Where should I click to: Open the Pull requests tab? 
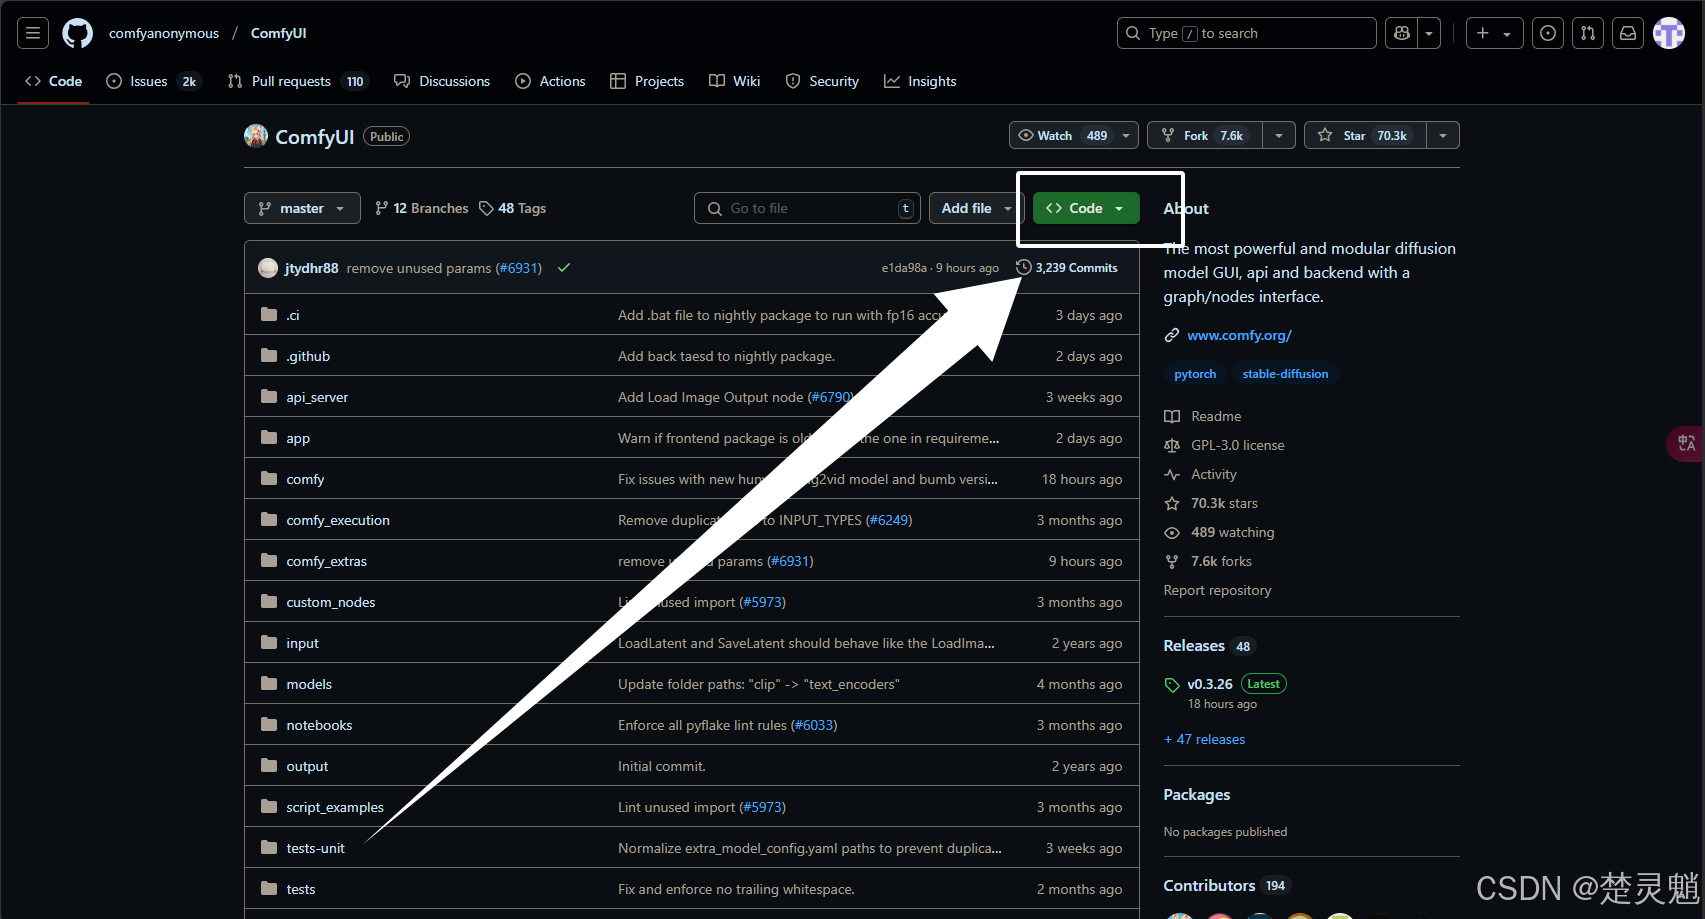click(x=298, y=81)
